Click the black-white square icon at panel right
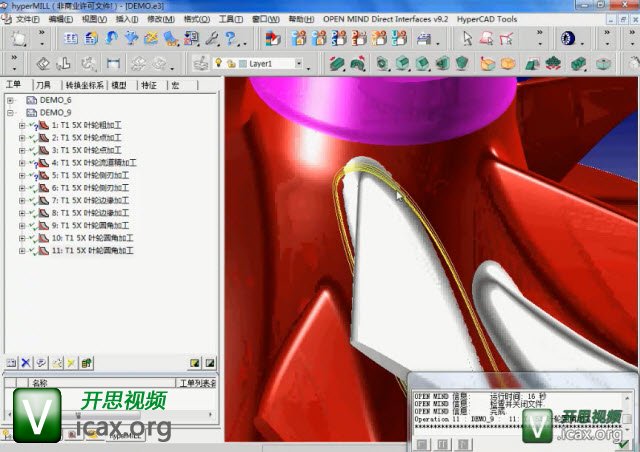640x452 pixels. pos(210,363)
